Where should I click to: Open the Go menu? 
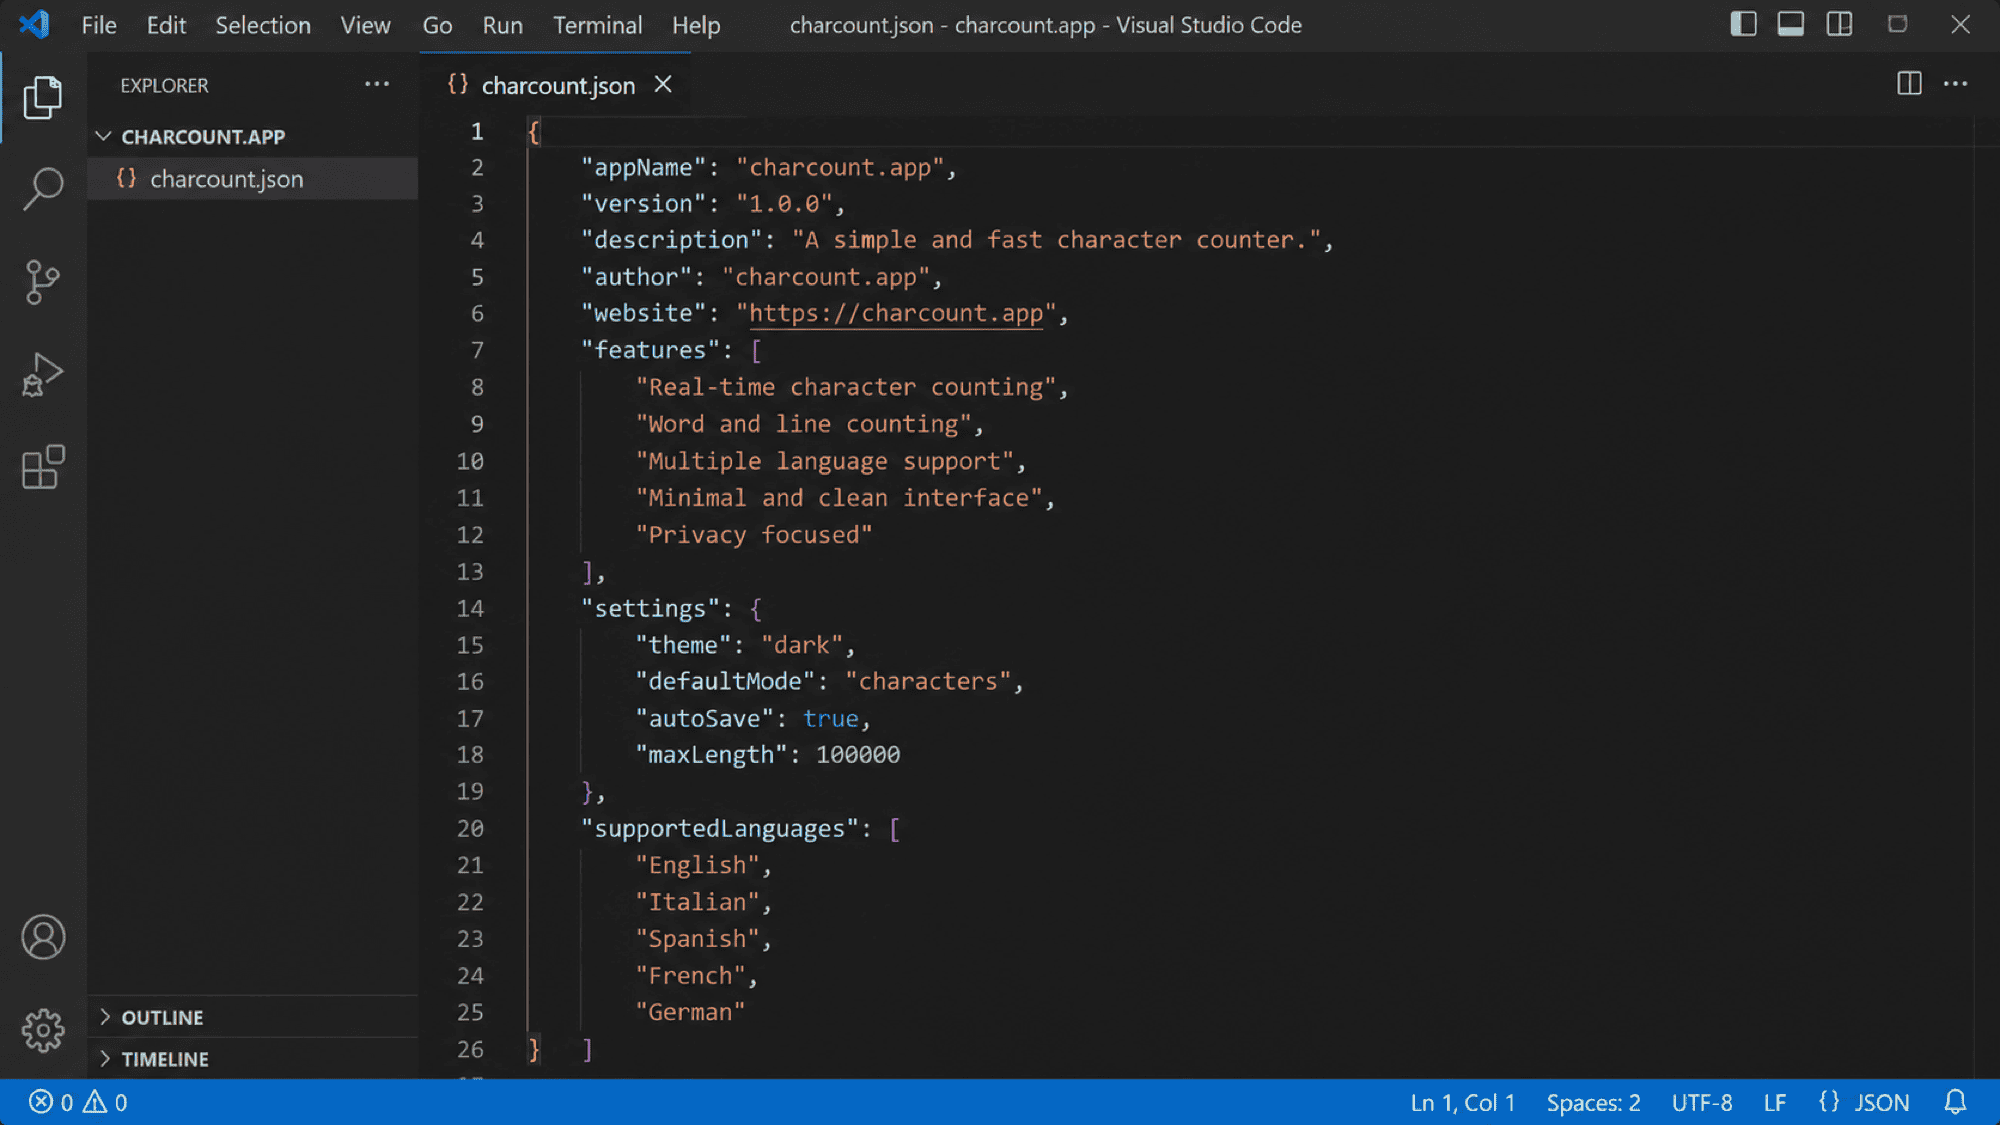point(437,25)
